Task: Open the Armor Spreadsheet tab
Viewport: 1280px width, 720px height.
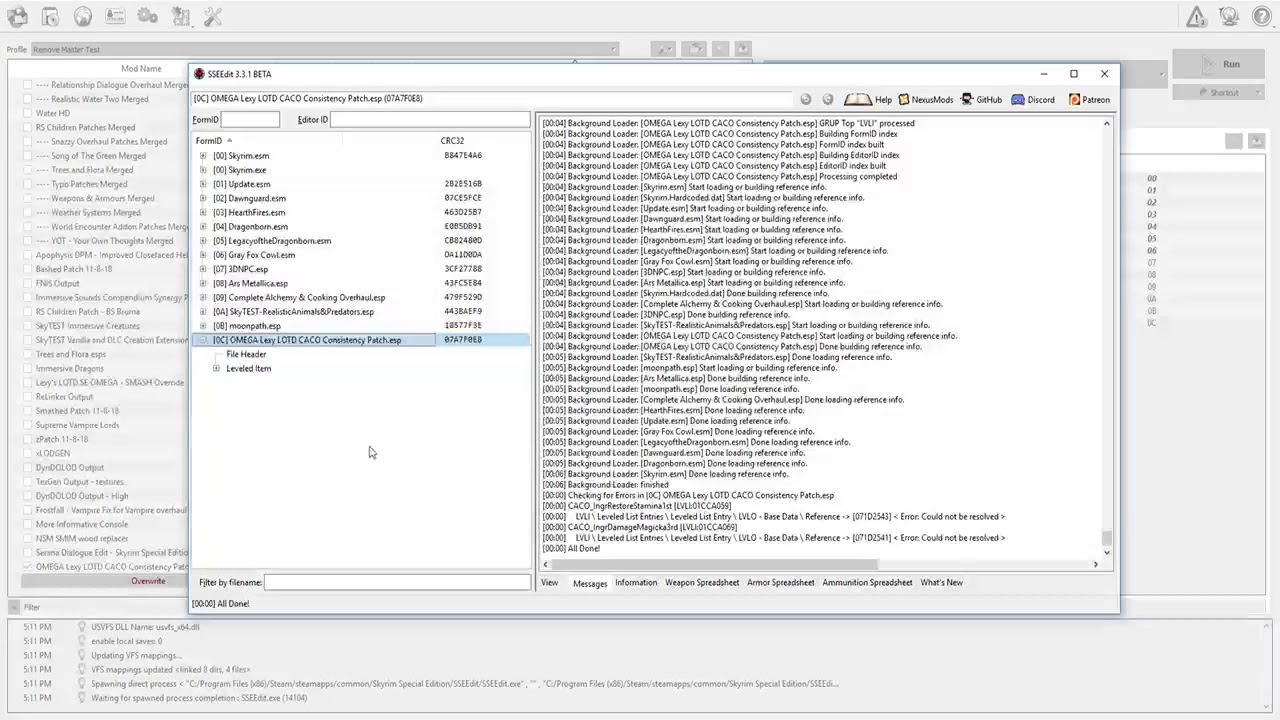Action: 780,583
